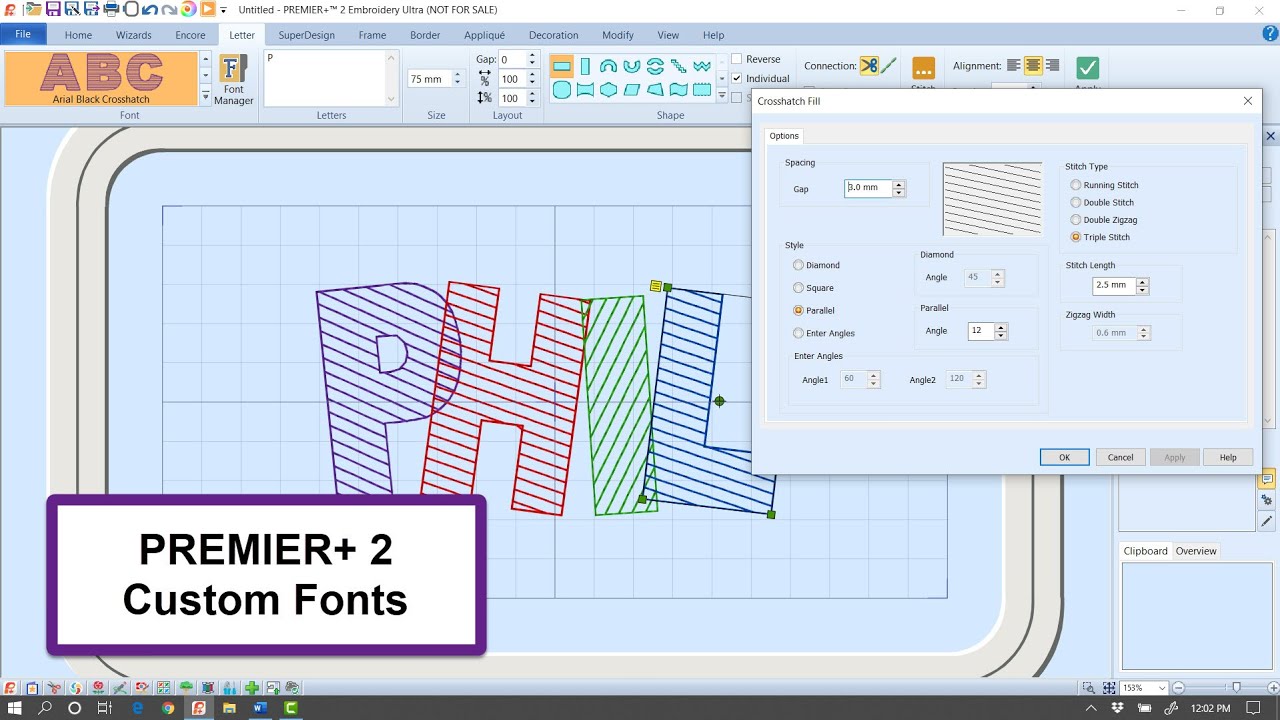
Task: Switch to the SuperDesign ribbon tab
Action: [x=307, y=35]
